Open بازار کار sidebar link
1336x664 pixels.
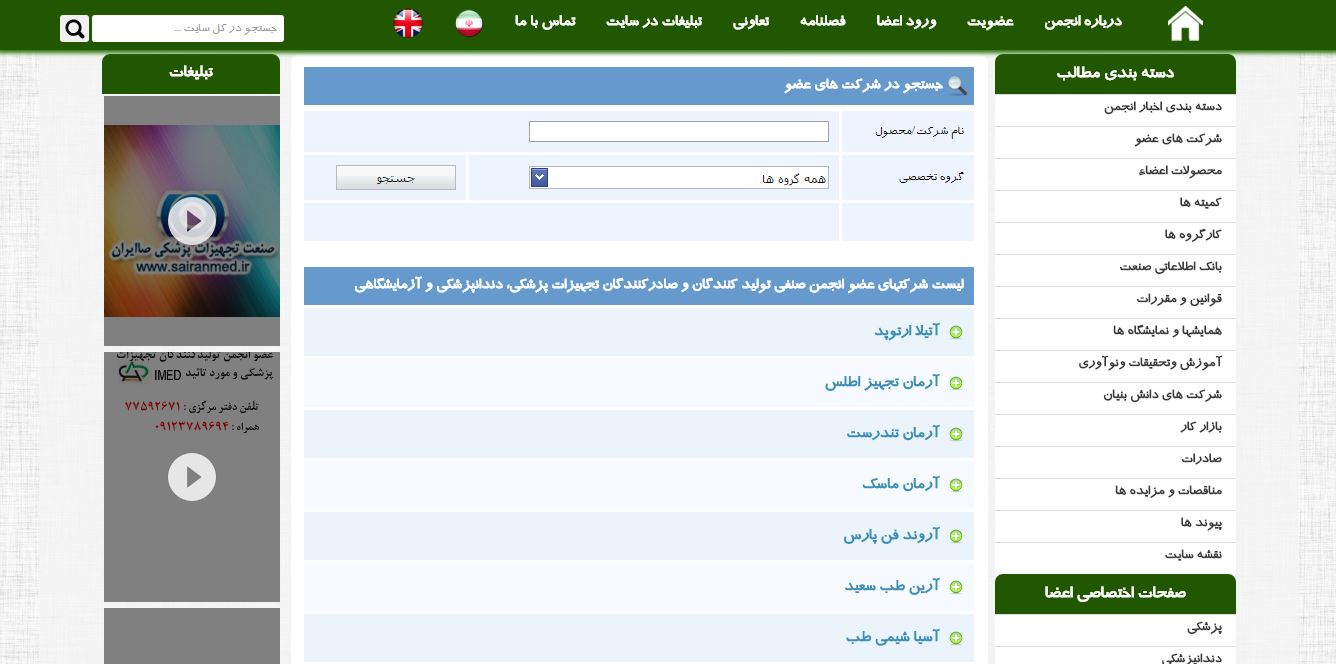(1201, 427)
